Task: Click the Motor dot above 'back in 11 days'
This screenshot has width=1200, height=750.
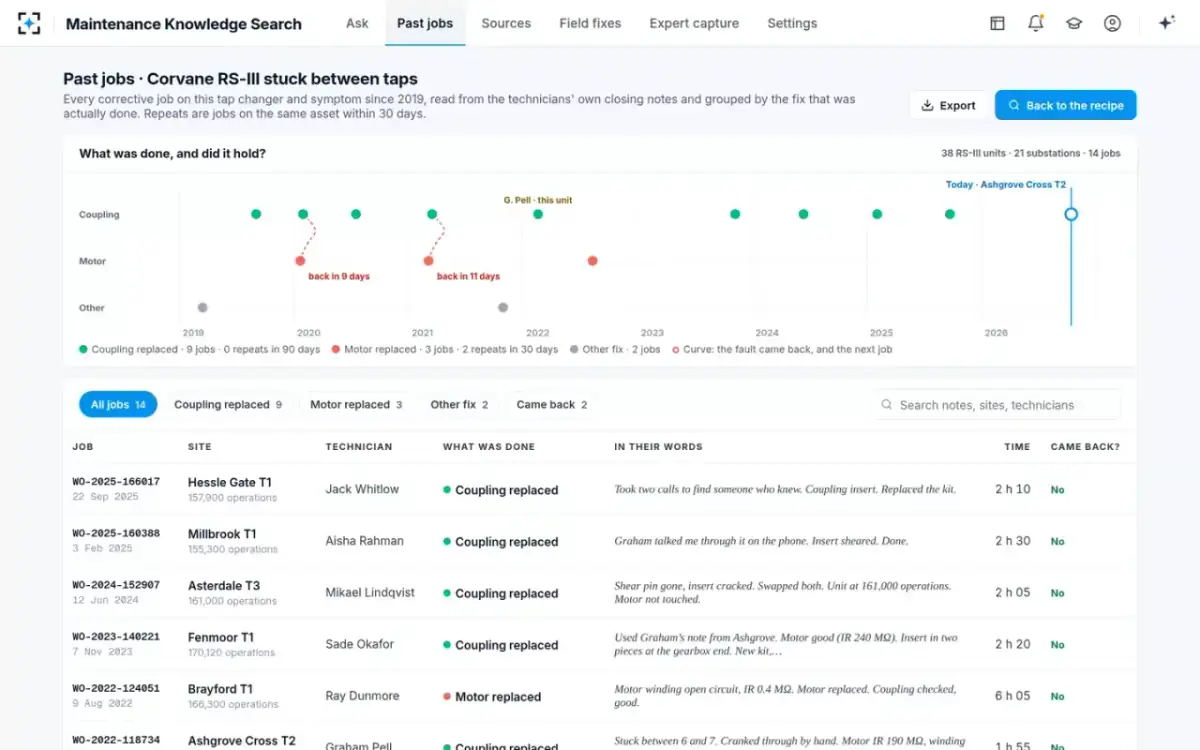Action: [x=429, y=261]
